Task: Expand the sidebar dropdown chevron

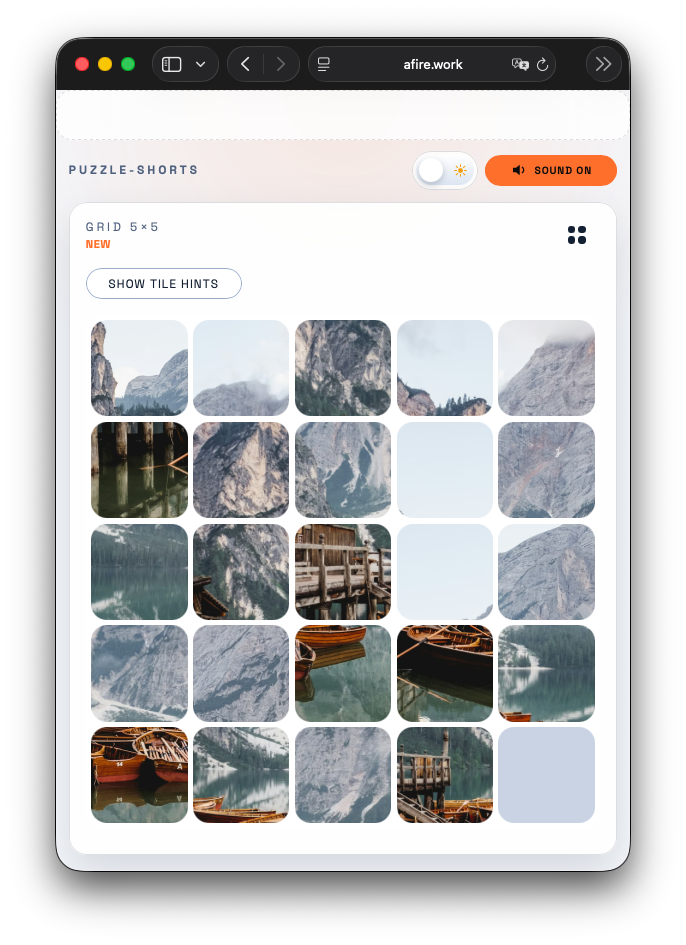Action: [x=201, y=64]
